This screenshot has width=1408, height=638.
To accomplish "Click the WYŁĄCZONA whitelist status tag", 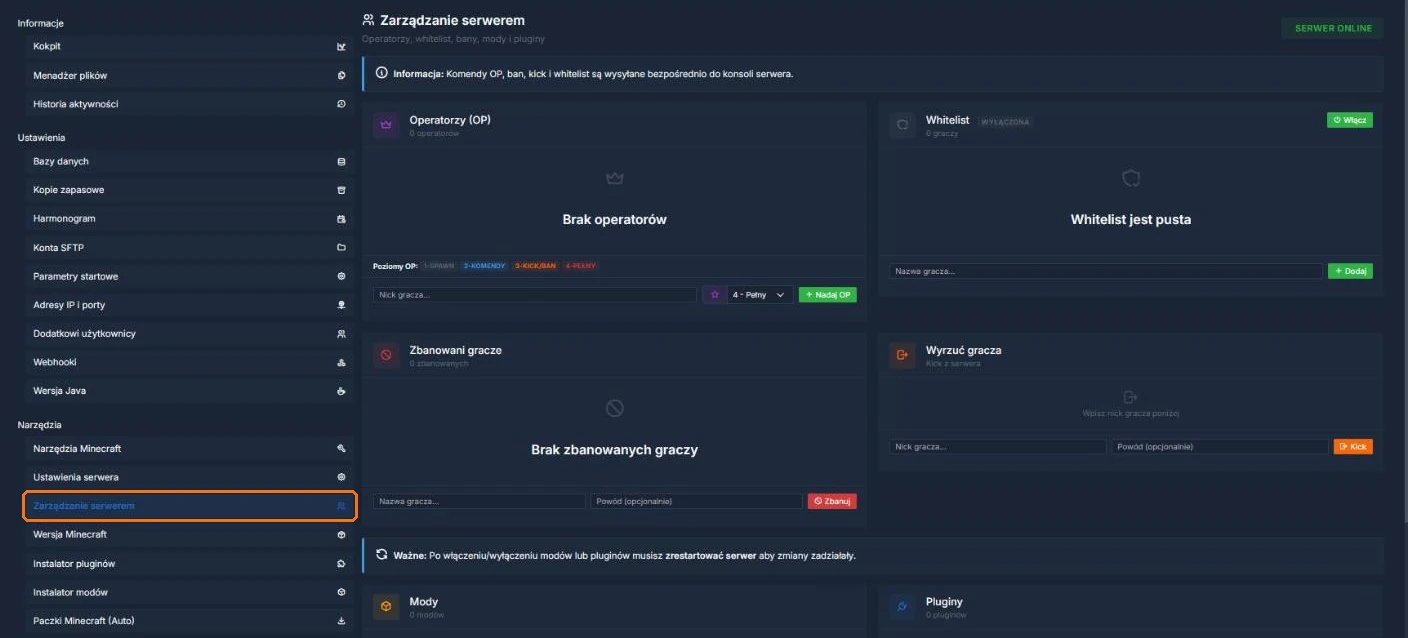I will pos(1005,122).
